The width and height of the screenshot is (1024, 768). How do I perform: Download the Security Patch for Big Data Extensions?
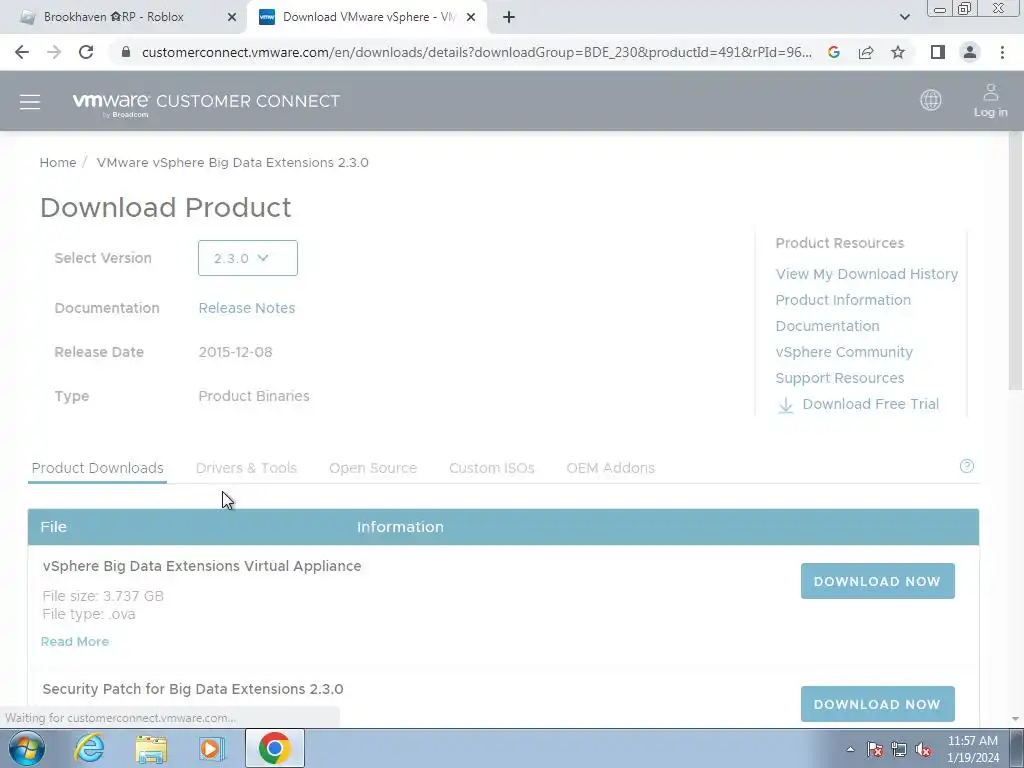(x=878, y=704)
